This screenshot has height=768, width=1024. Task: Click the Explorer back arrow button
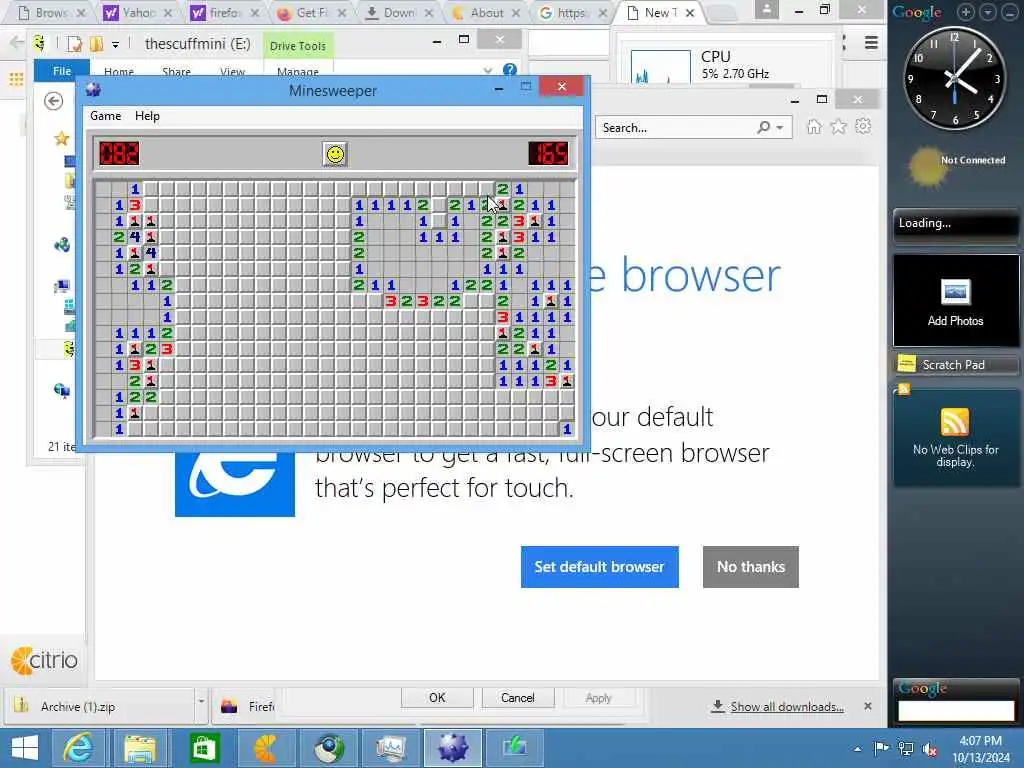[54, 101]
